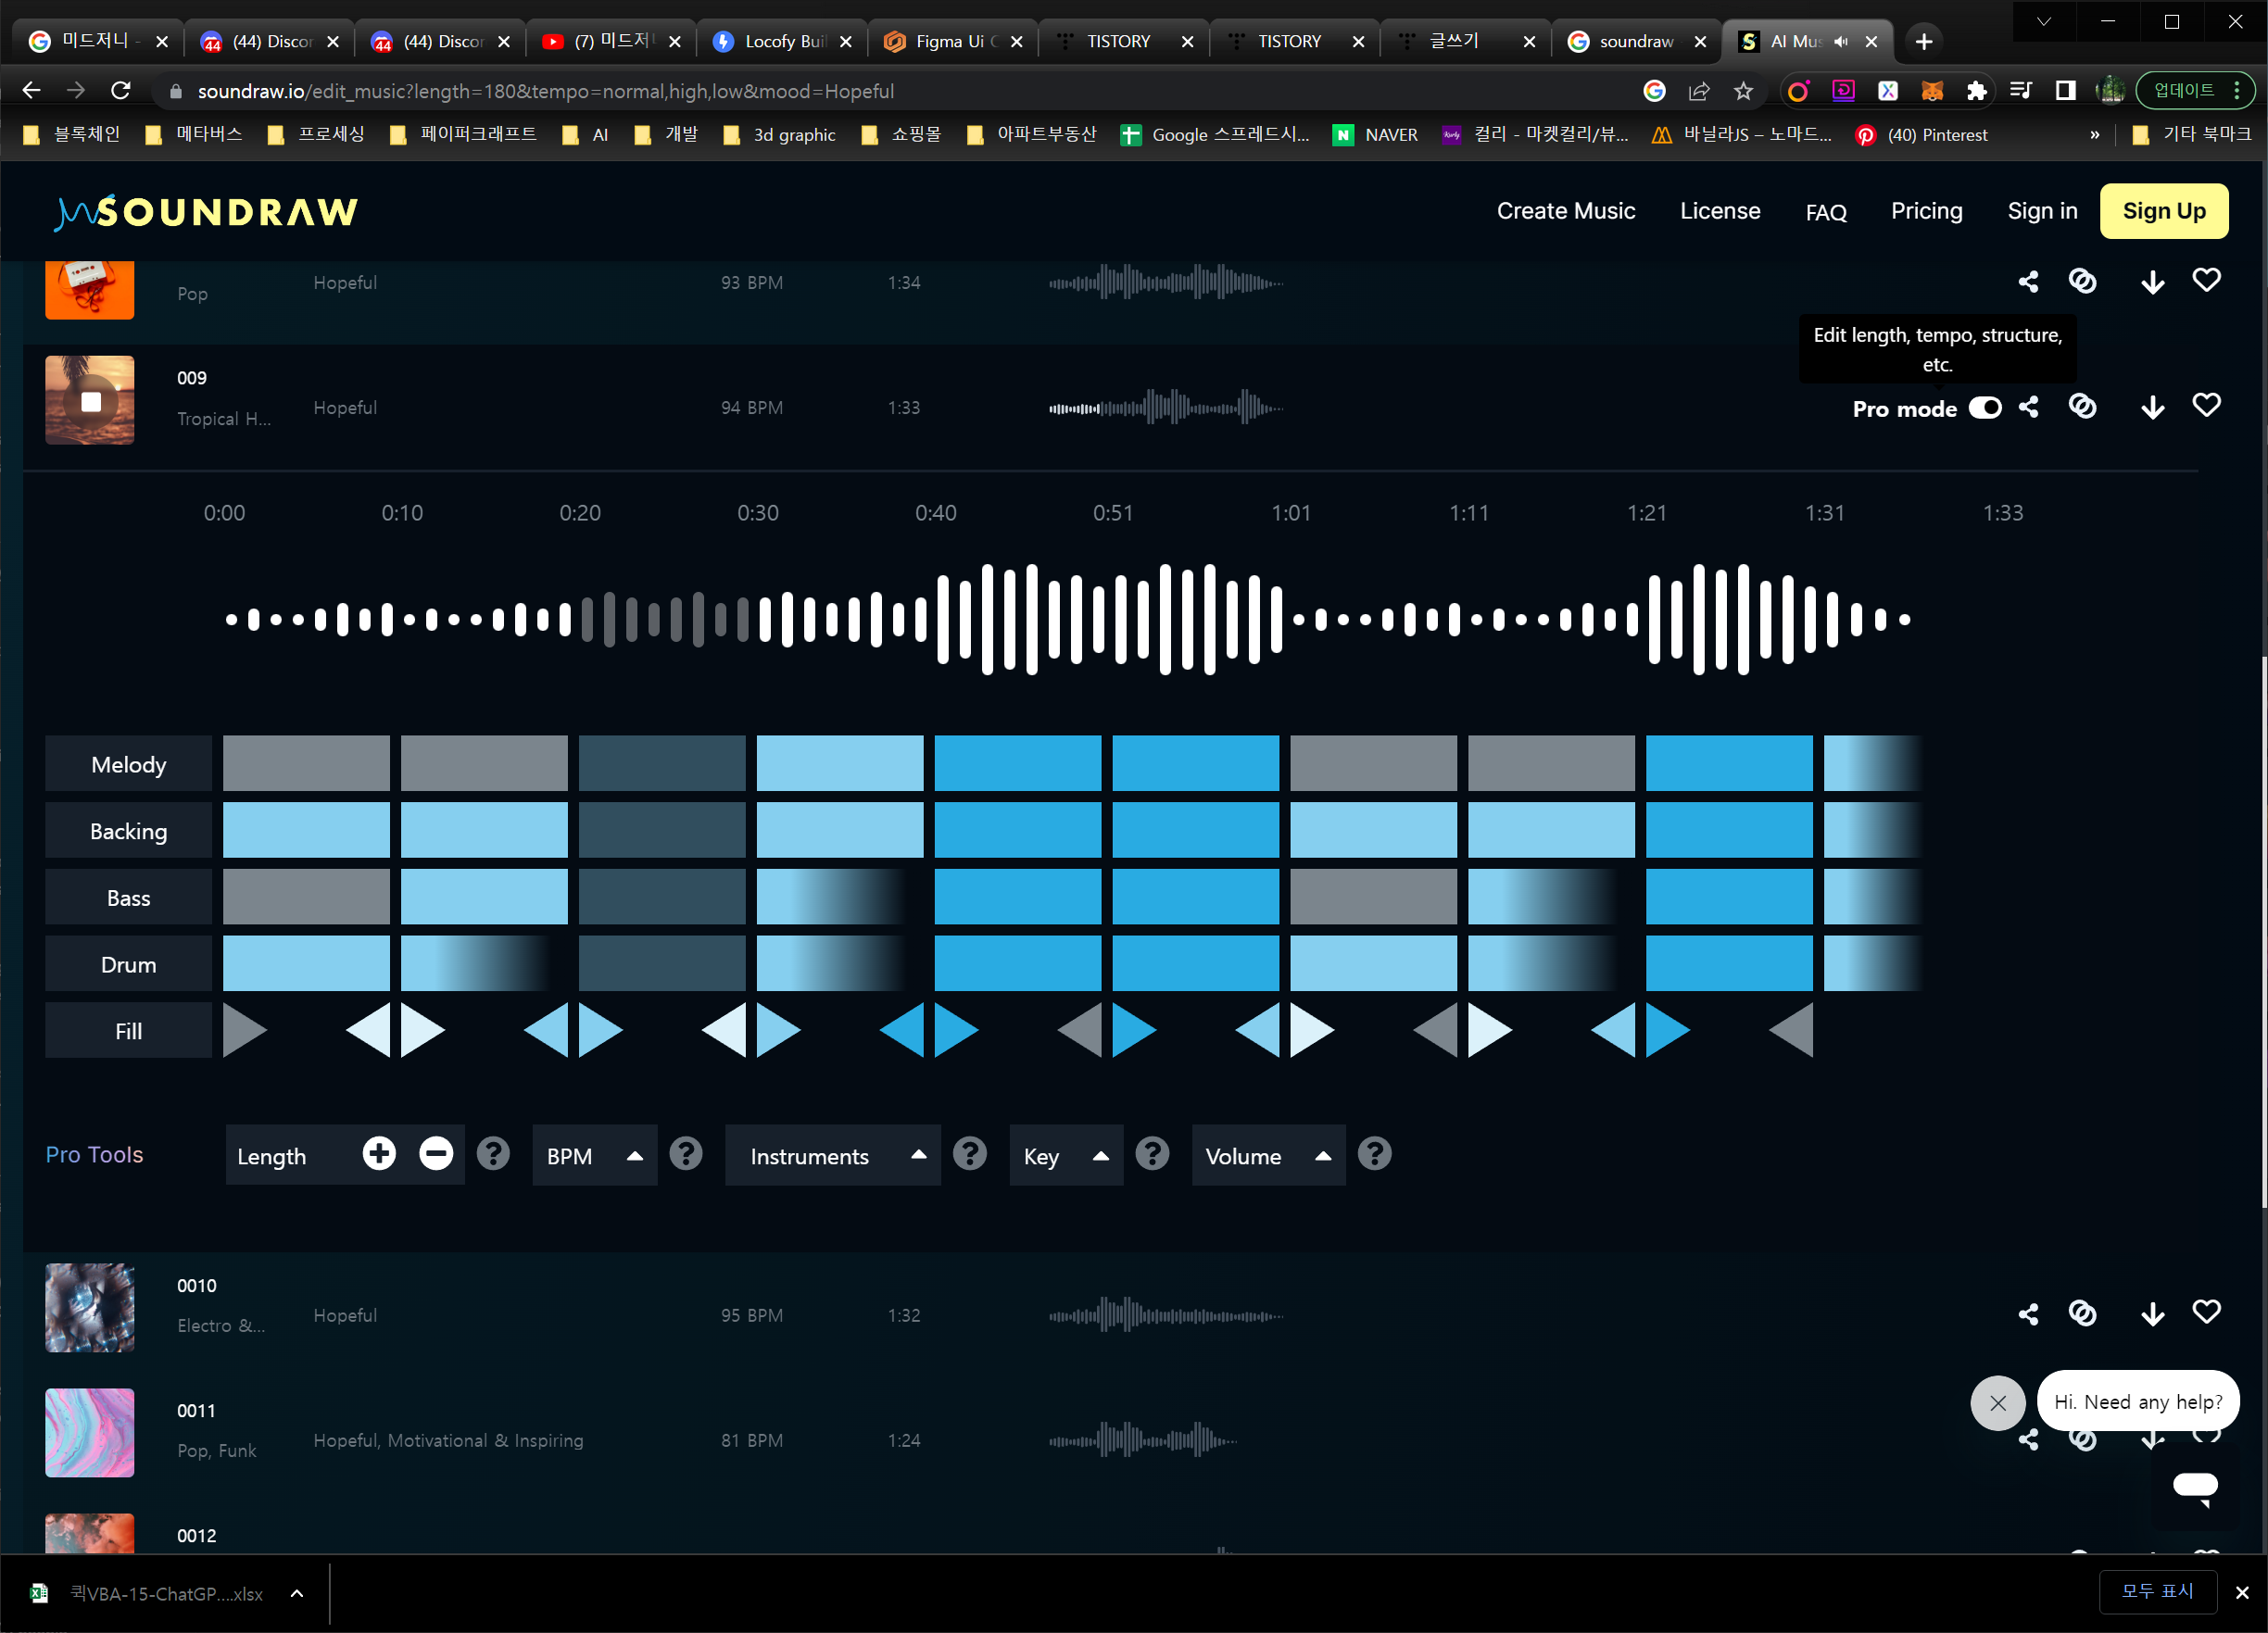2268x1633 pixels.
Task: Toggle Pro mode switch
Action: [1985, 408]
